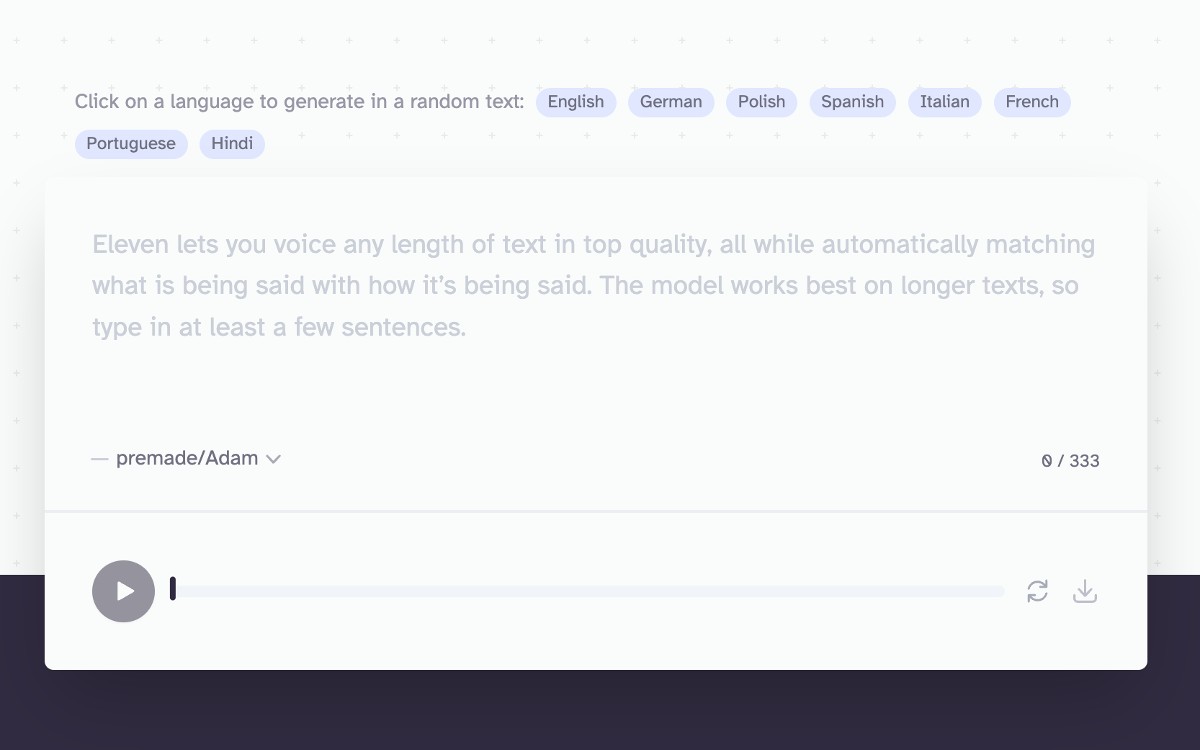The height and width of the screenshot is (750, 1200).
Task: Click the regenerate audio icon
Action: pos(1037,591)
